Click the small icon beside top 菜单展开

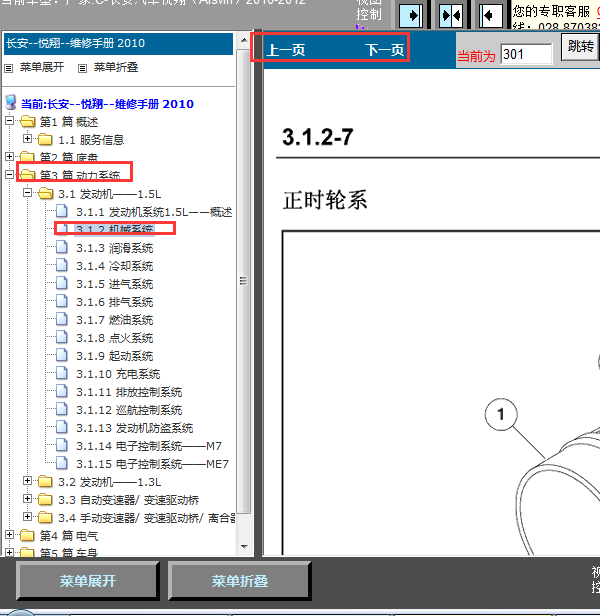point(9,68)
